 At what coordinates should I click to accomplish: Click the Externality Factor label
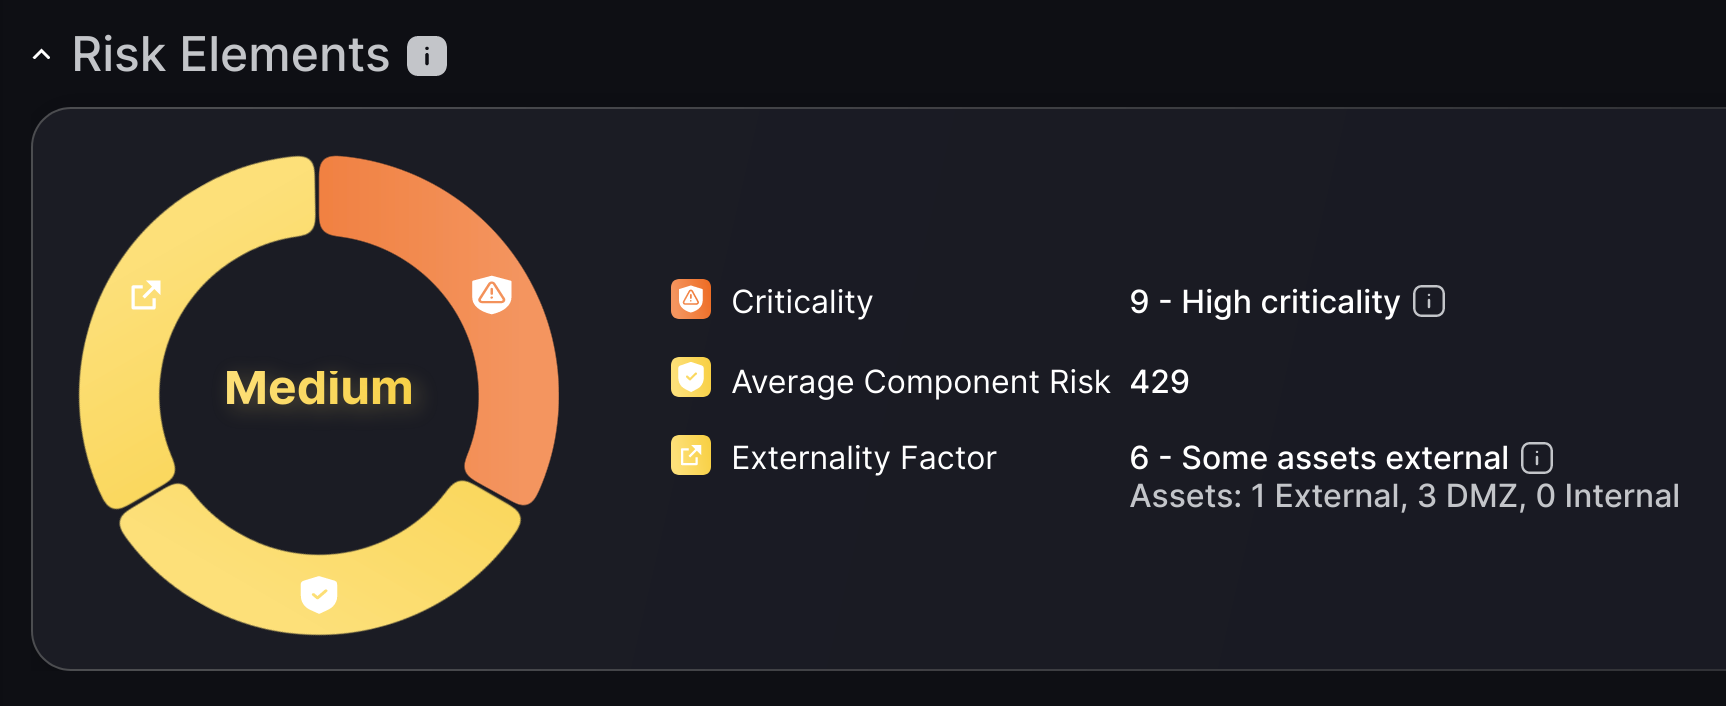click(x=864, y=458)
